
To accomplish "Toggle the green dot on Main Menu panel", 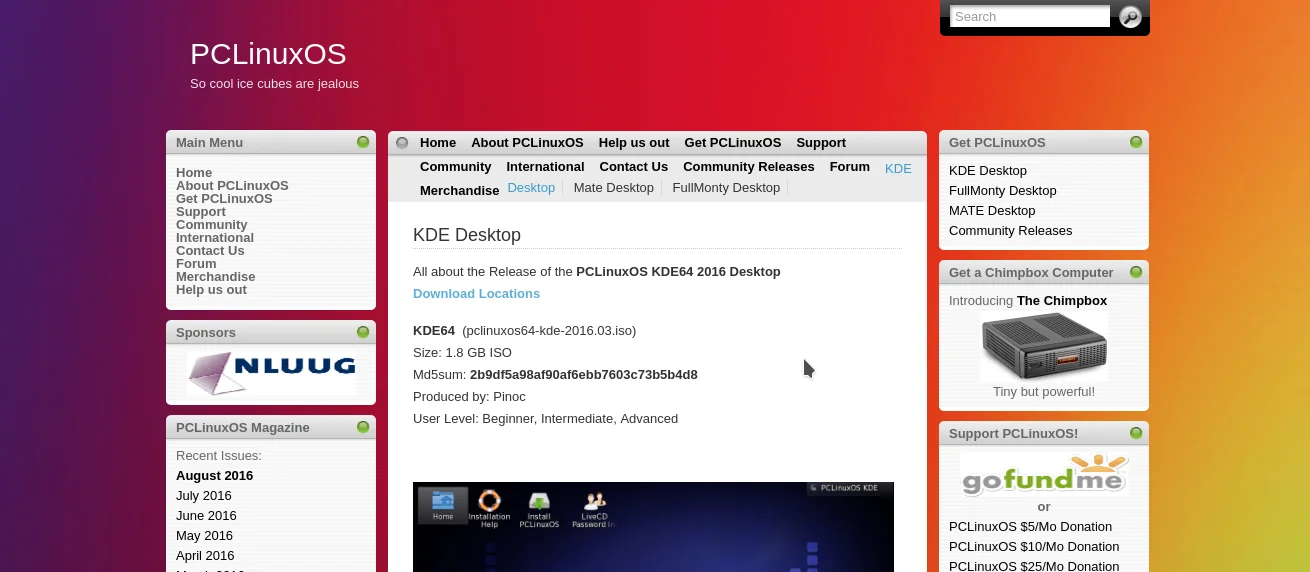I will coord(363,142).
